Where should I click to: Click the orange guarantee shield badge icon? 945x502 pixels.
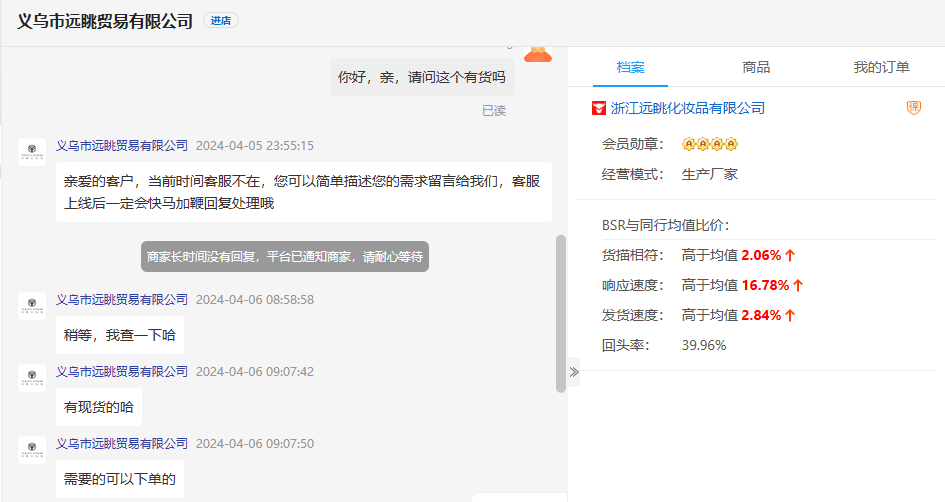[x=914, y=108]
